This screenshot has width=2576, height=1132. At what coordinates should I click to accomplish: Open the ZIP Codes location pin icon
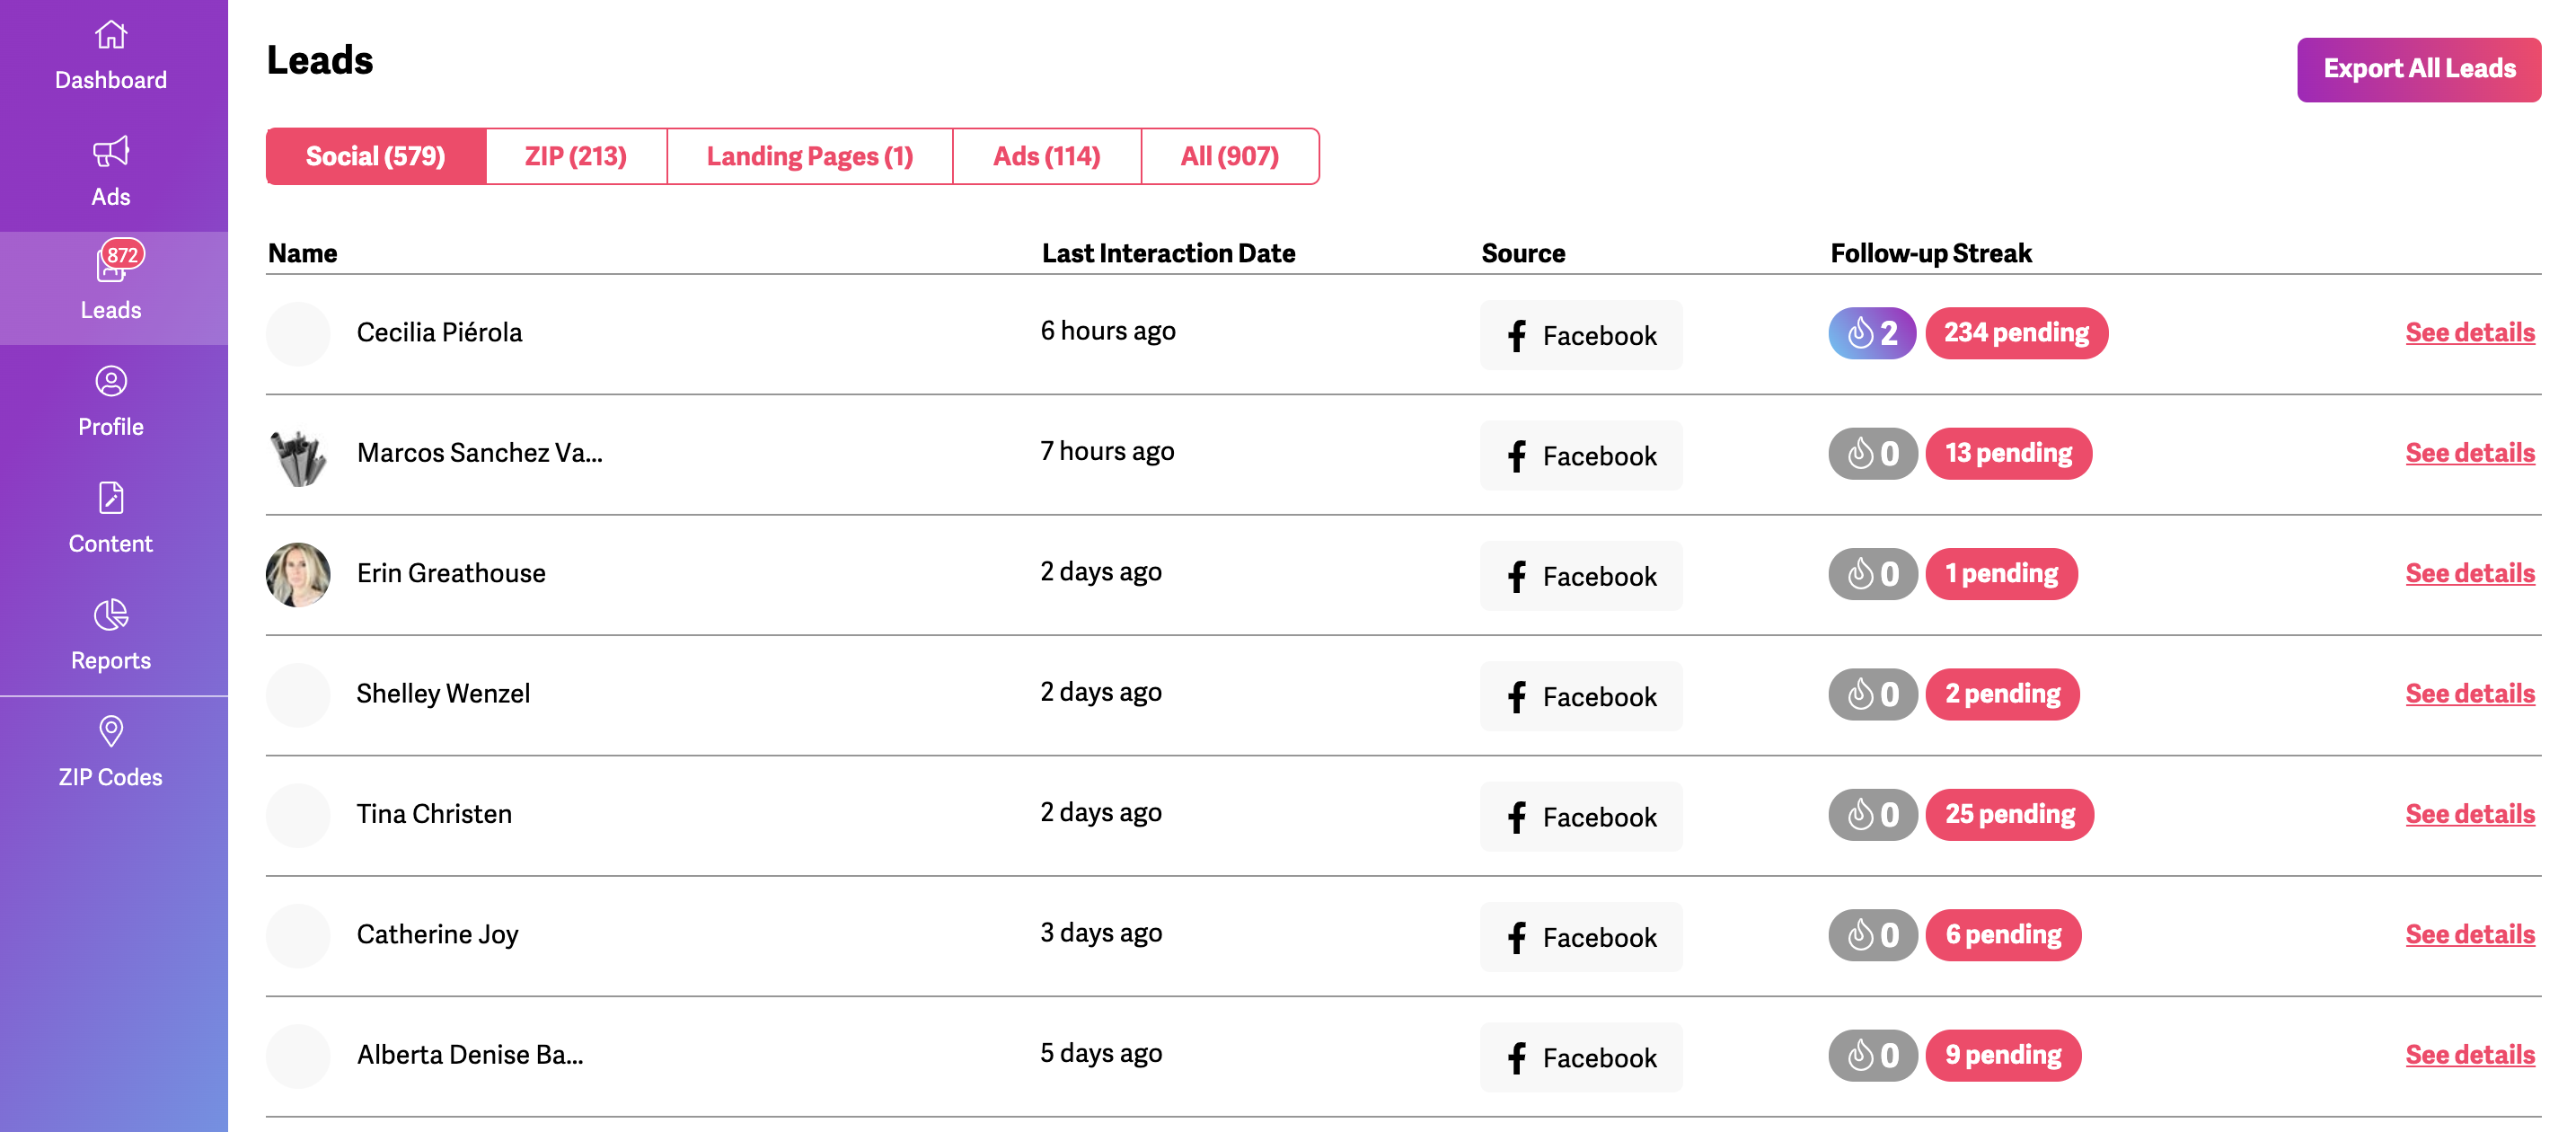111,732
